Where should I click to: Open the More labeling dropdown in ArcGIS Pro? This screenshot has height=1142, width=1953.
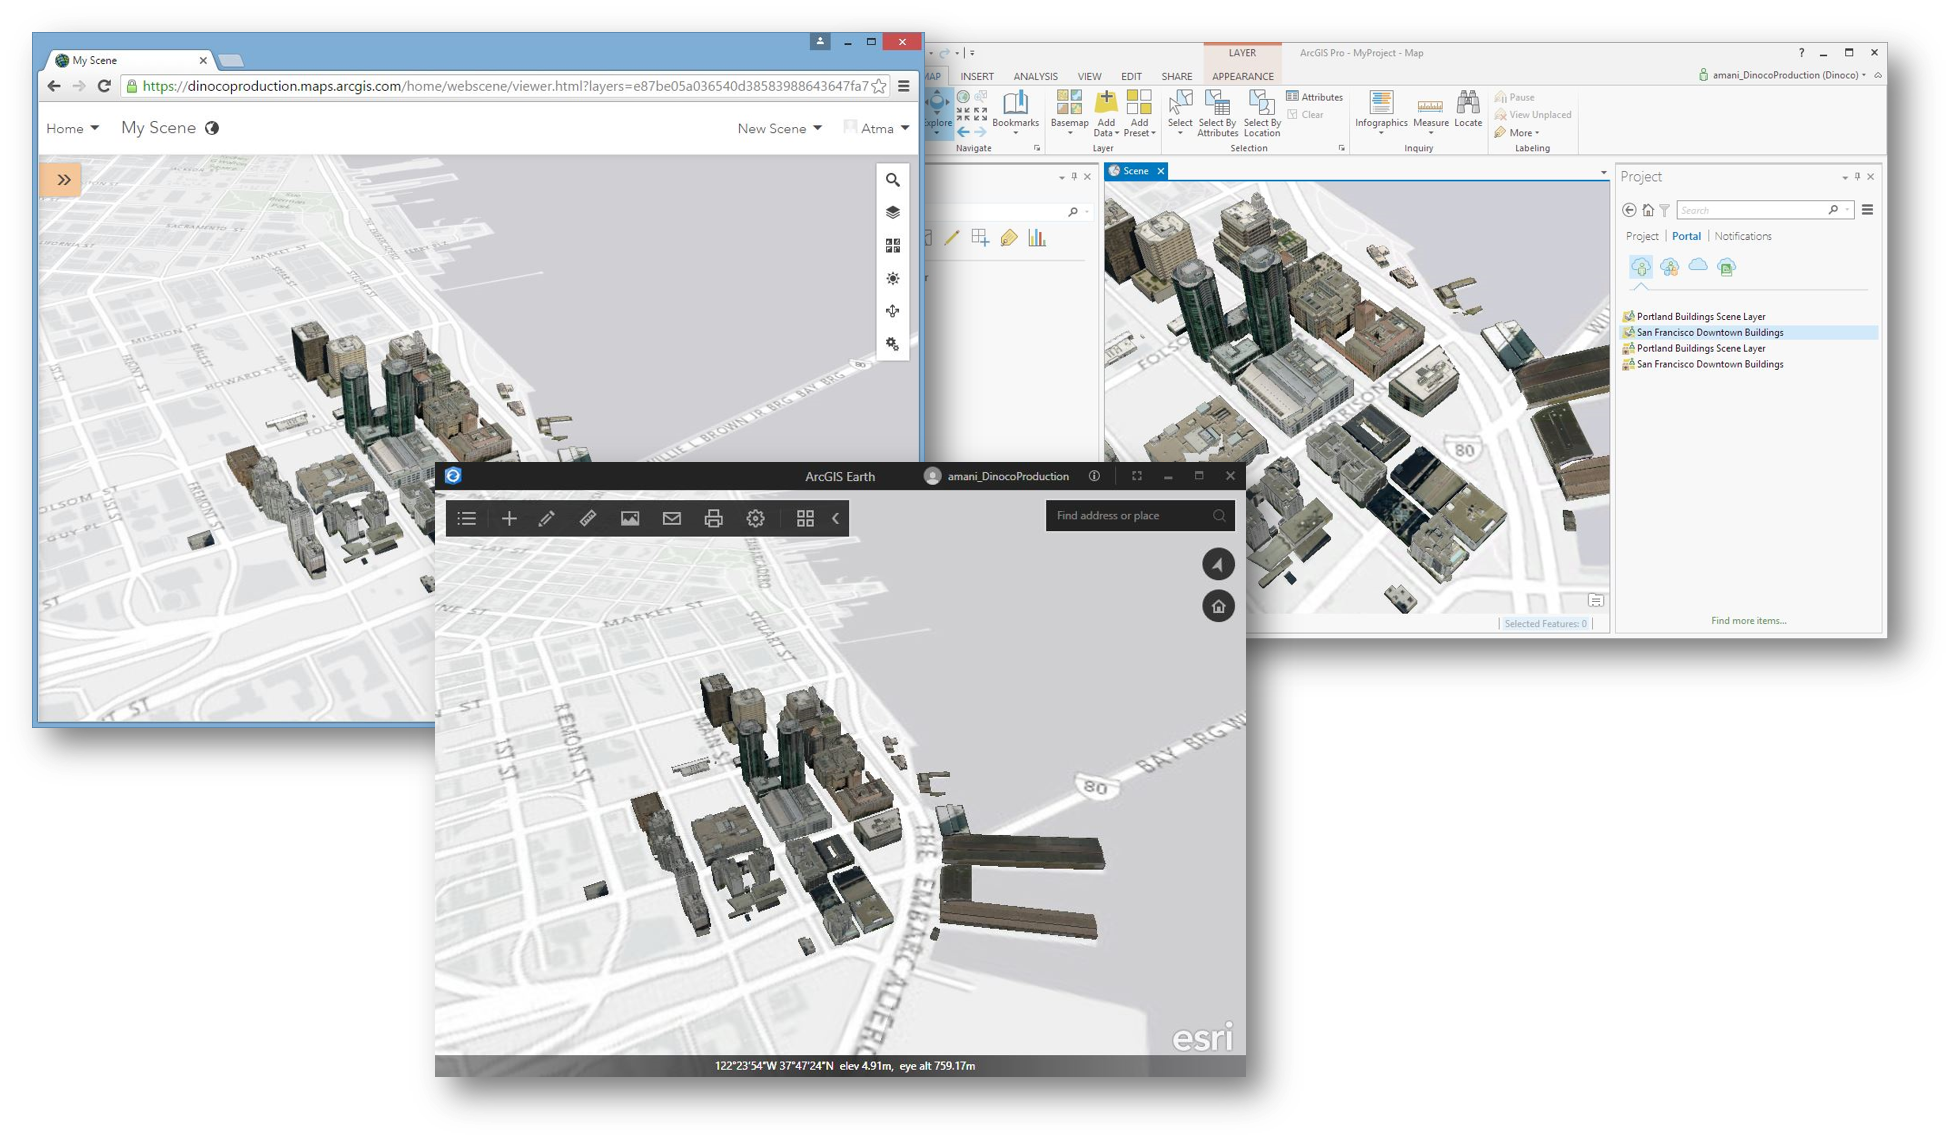click(1517, 133)
